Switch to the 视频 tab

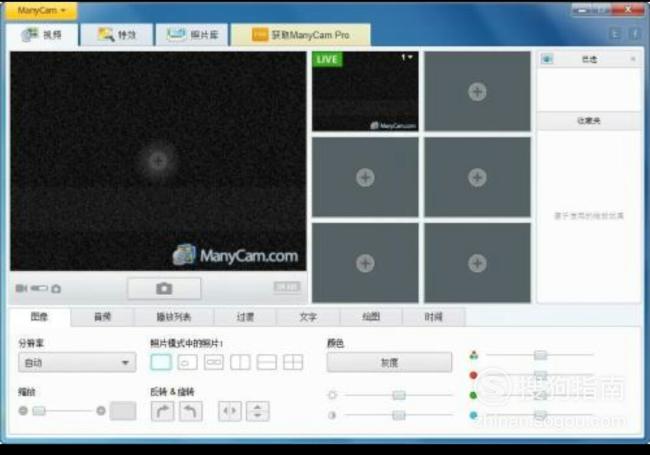(x=42, y=35)
